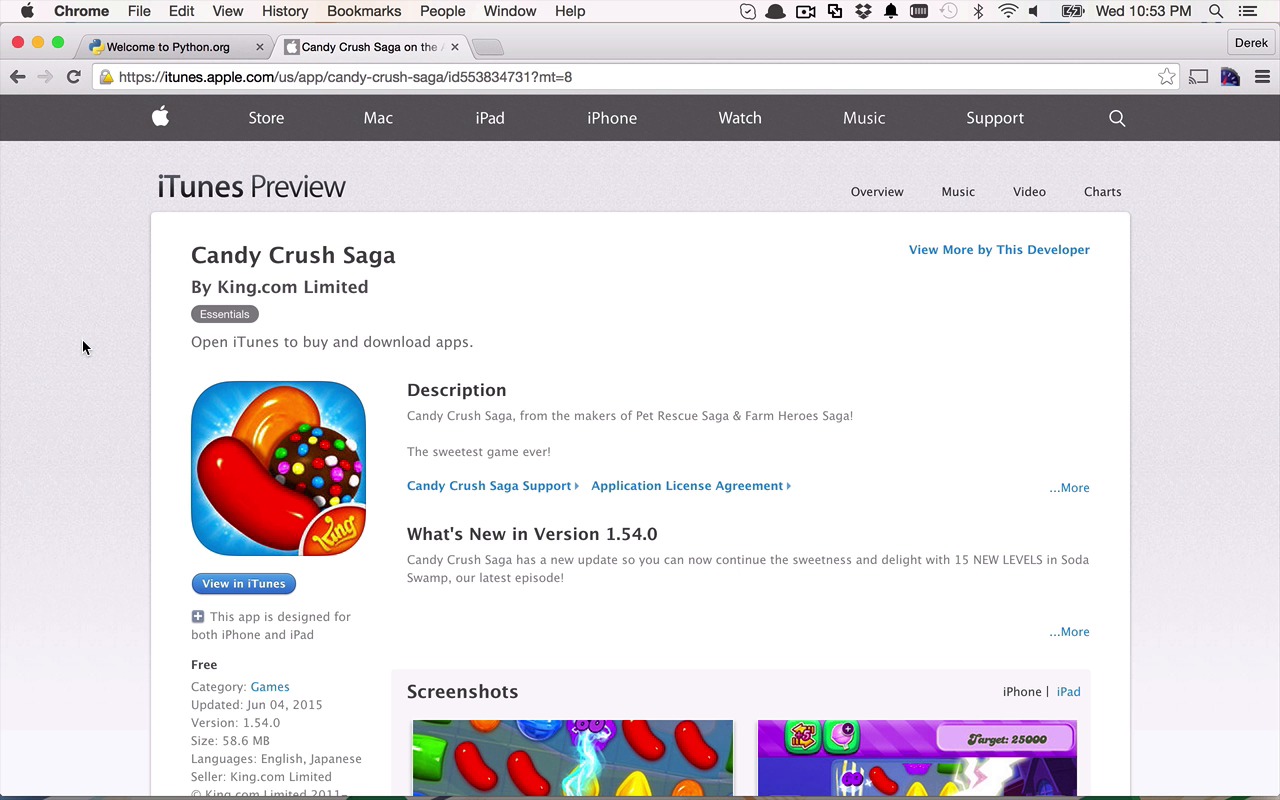Go to the iPhone section
1280x800 pixels.
[x=612, y=118]
